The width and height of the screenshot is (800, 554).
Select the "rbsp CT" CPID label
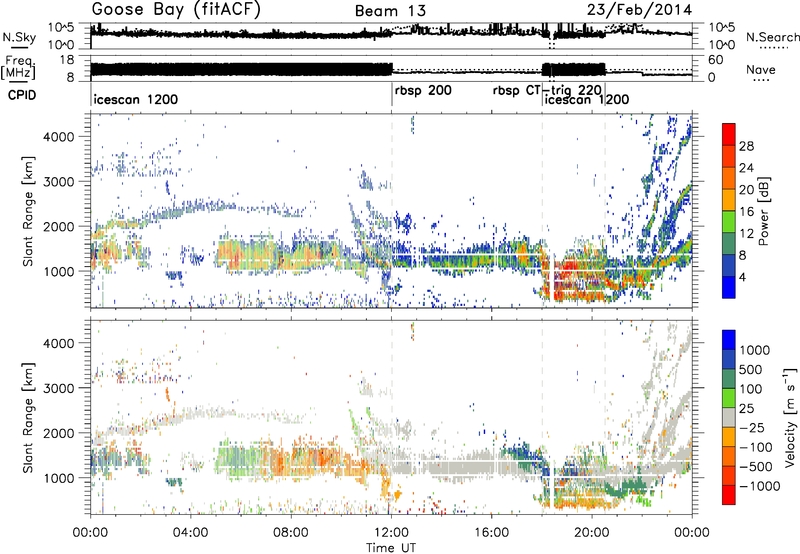tap(516, 91)
